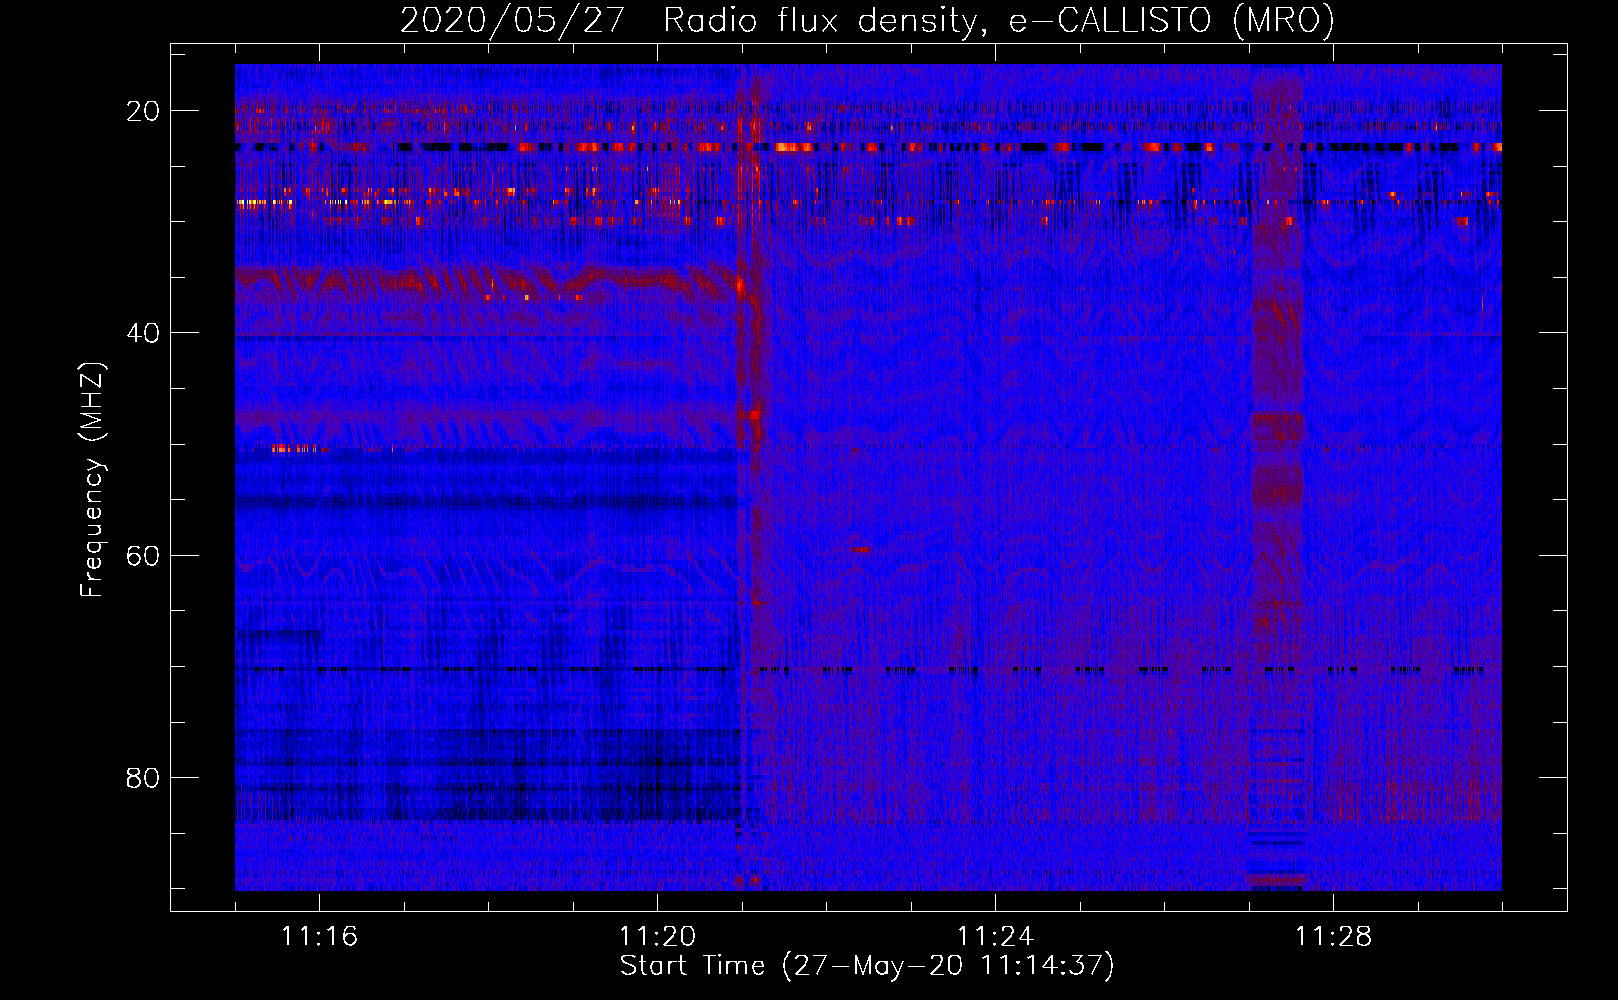Viewport: 1618px width, 1000px height.
Task: Click the '40' frequency tick label
Action: coord(143,333)
